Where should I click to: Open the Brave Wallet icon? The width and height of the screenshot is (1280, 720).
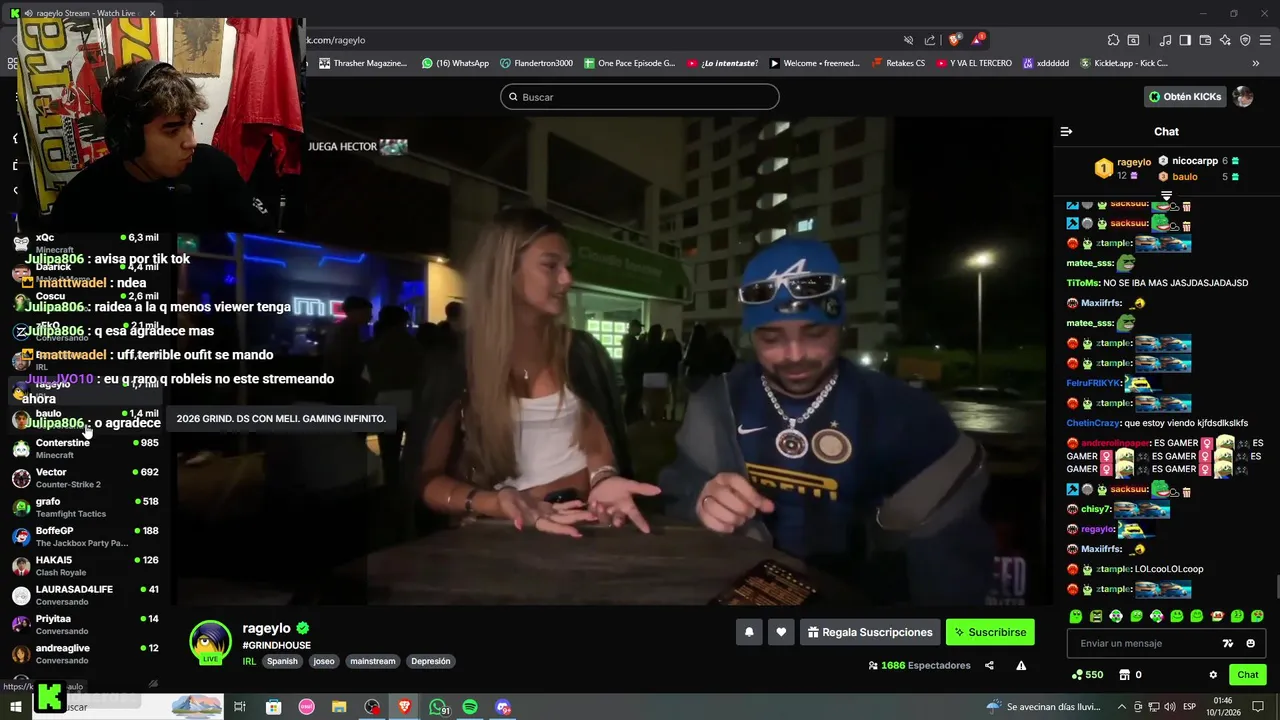coord(1205,40)
